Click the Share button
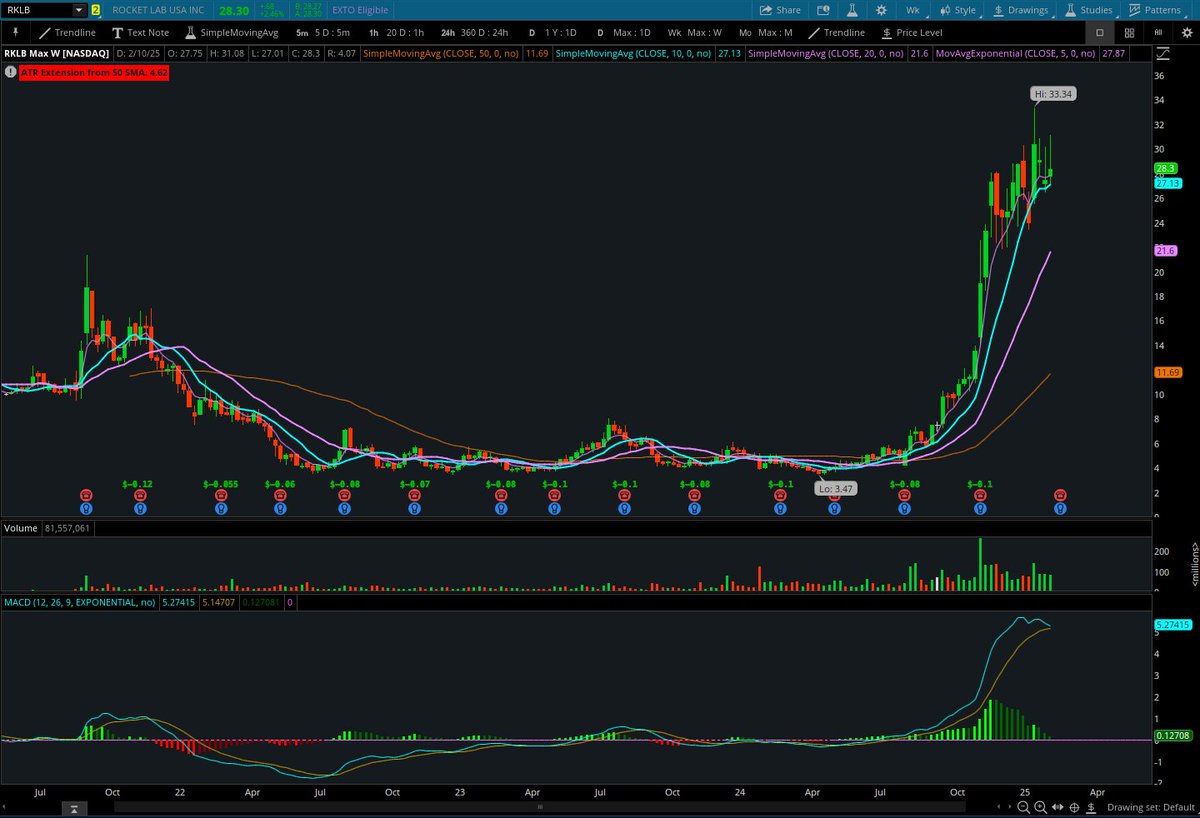The height and width of the screenshot is (818, 1200). [780, 9]
